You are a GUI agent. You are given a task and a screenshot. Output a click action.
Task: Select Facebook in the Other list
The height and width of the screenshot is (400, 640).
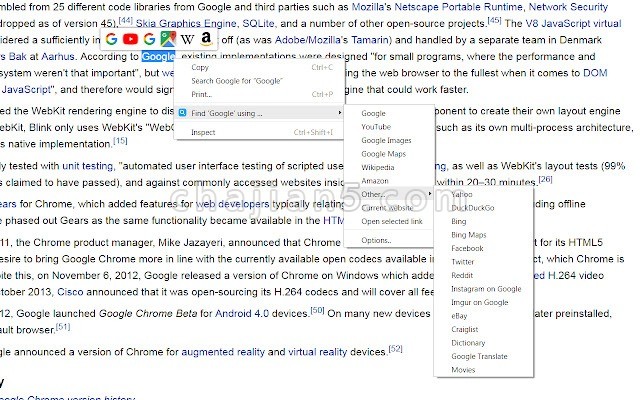coord(484,248)
